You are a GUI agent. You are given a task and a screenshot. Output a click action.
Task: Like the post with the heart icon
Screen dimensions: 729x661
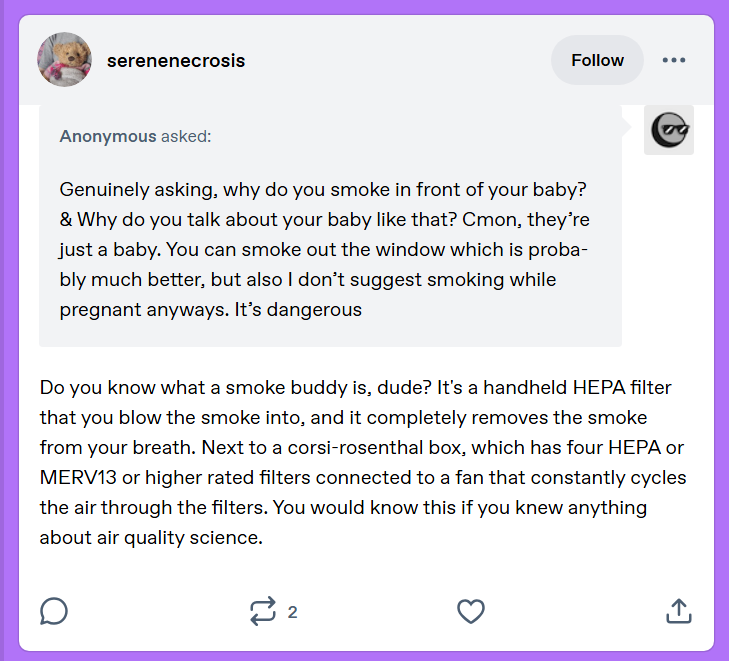tap(471, 611)
